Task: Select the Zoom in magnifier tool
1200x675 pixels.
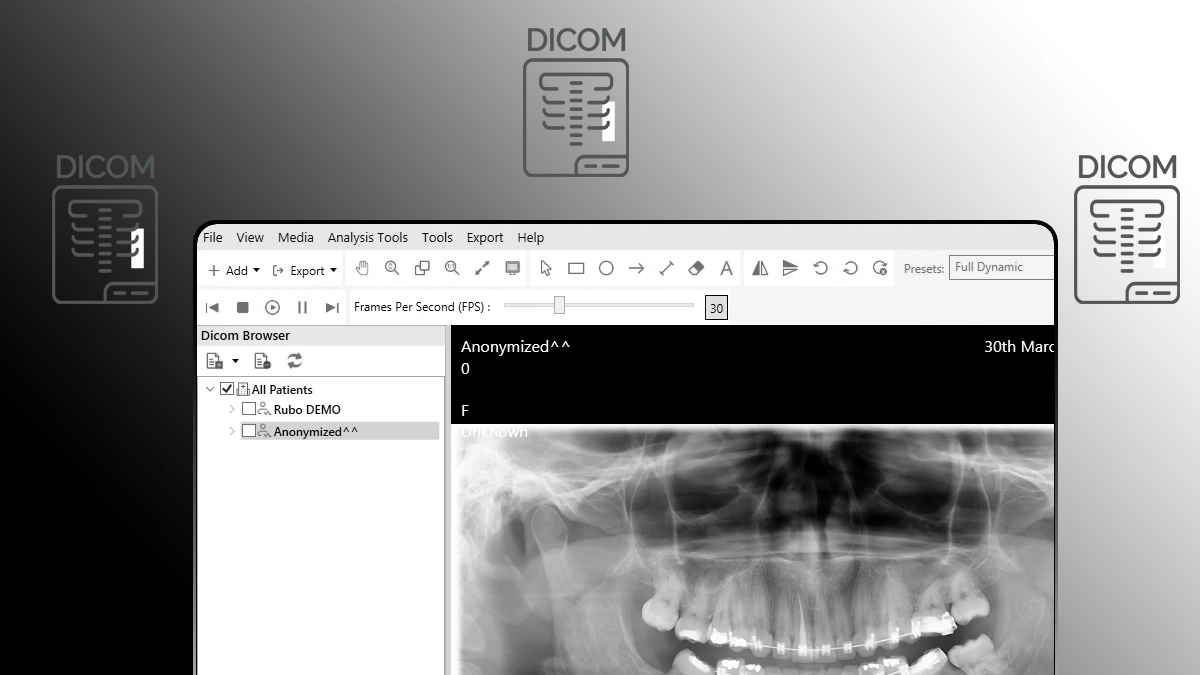Action: tap(392, 268)
